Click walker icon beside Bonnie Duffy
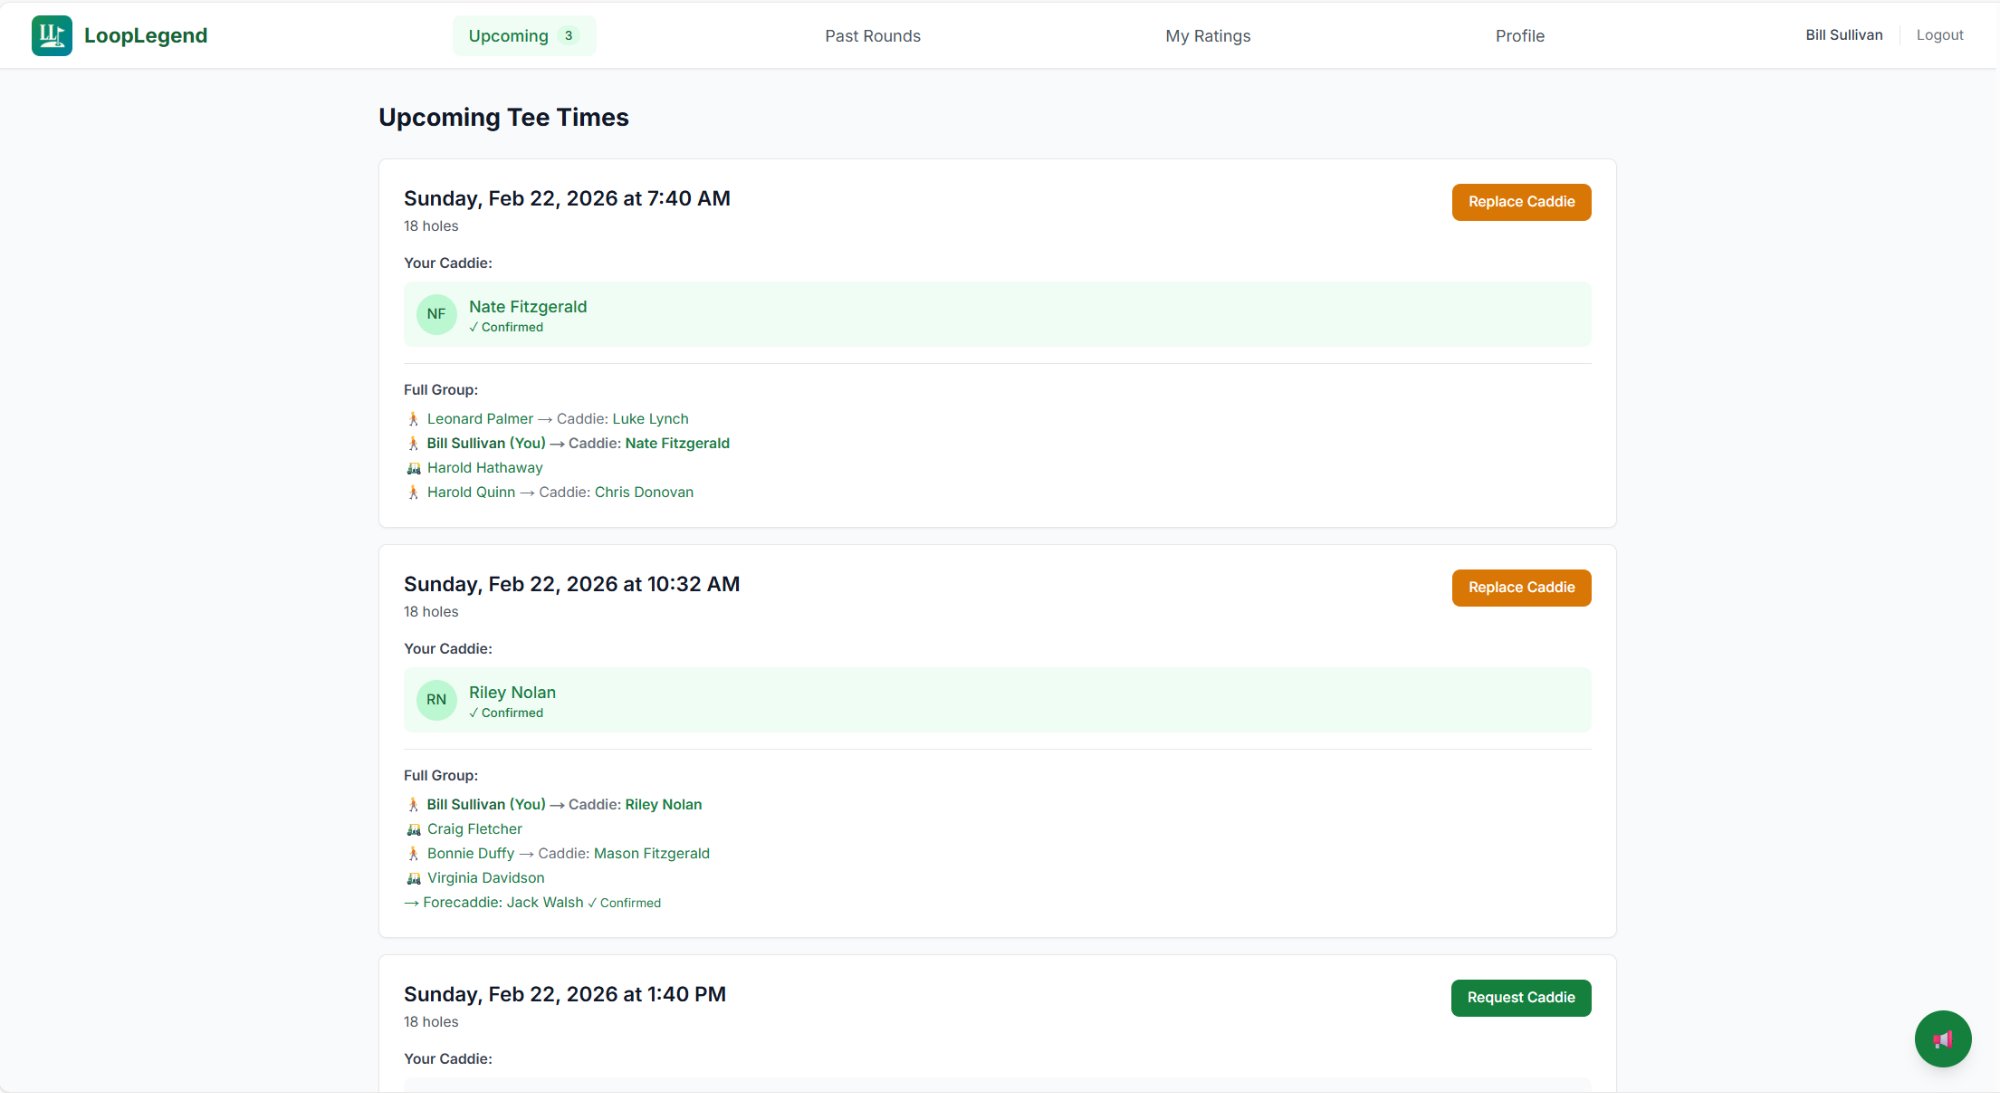 point(413,854)
